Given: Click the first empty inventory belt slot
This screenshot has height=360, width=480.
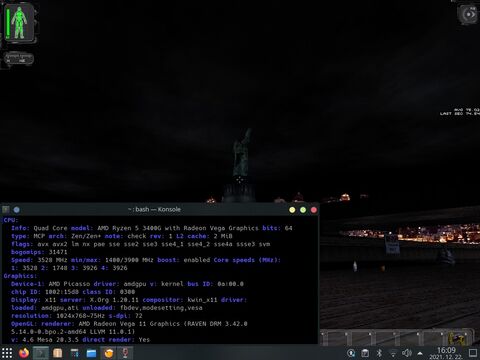Looking at the screenshot, I should [x=334, y=337].
